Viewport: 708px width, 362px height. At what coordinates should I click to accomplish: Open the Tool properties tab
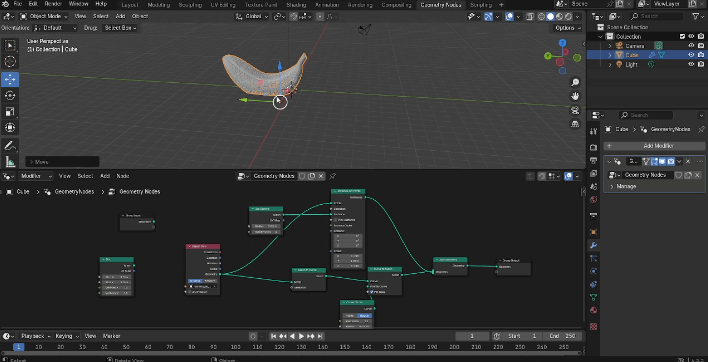click(593, 131)
